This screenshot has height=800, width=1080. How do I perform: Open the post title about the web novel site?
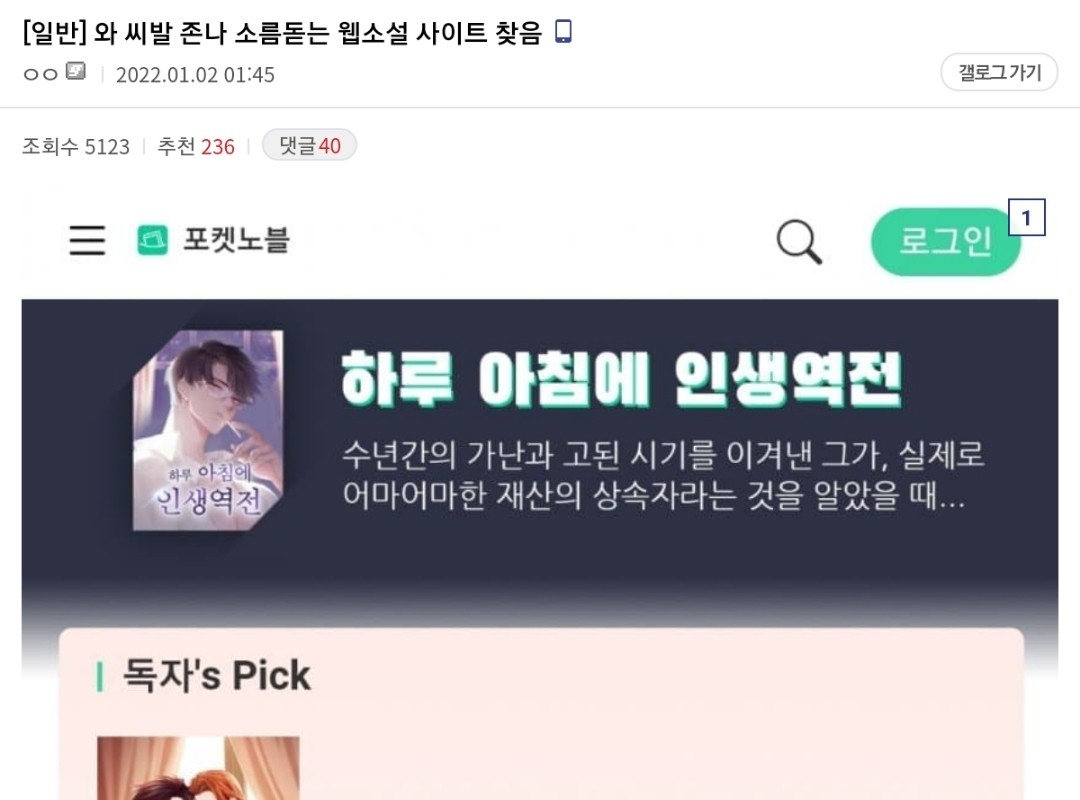[282, 32]
